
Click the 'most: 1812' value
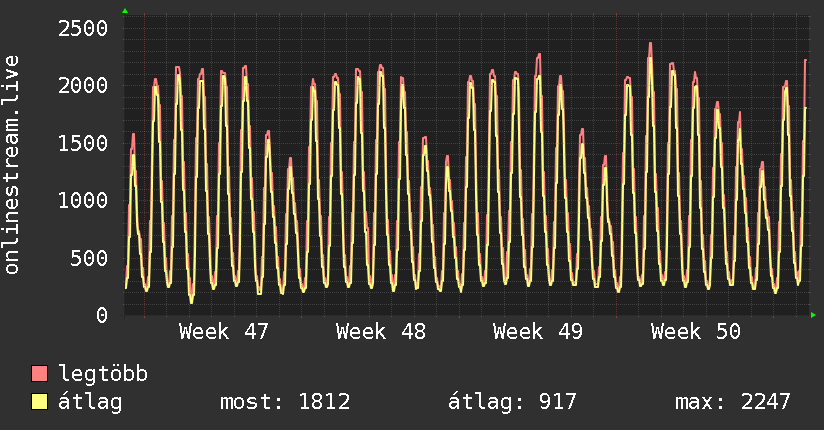[x=285, y=402]
